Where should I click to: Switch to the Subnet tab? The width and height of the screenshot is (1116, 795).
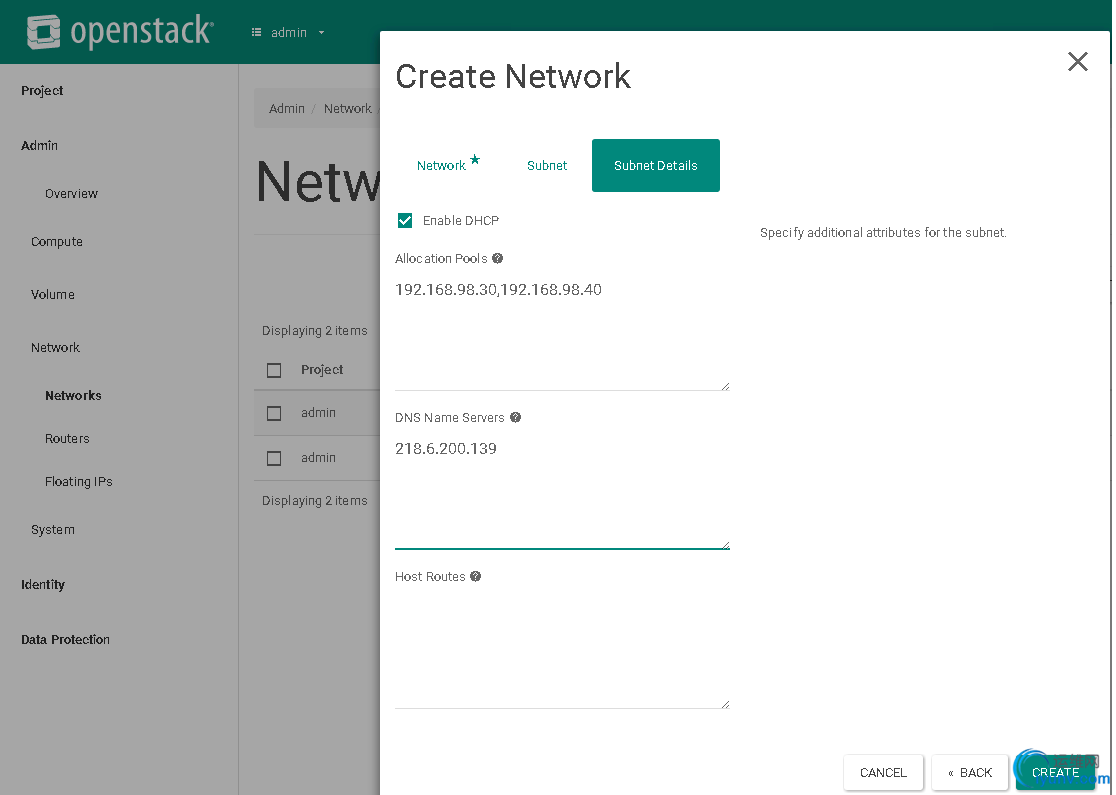click(x=547, y=166)
